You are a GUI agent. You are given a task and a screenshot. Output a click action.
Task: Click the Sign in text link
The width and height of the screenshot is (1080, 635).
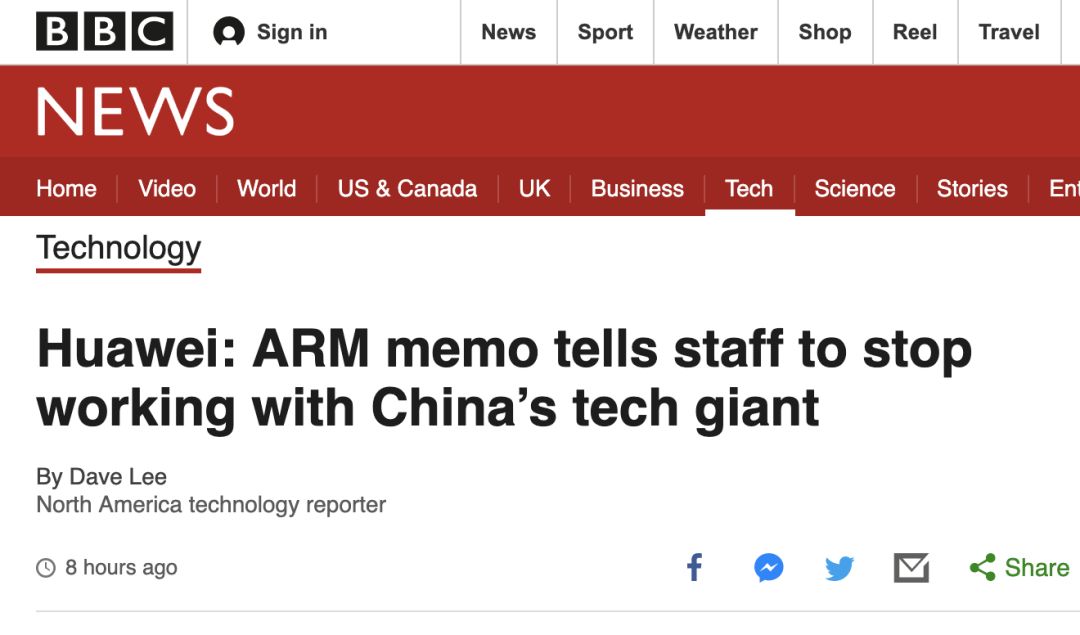[x=292, y=32]
